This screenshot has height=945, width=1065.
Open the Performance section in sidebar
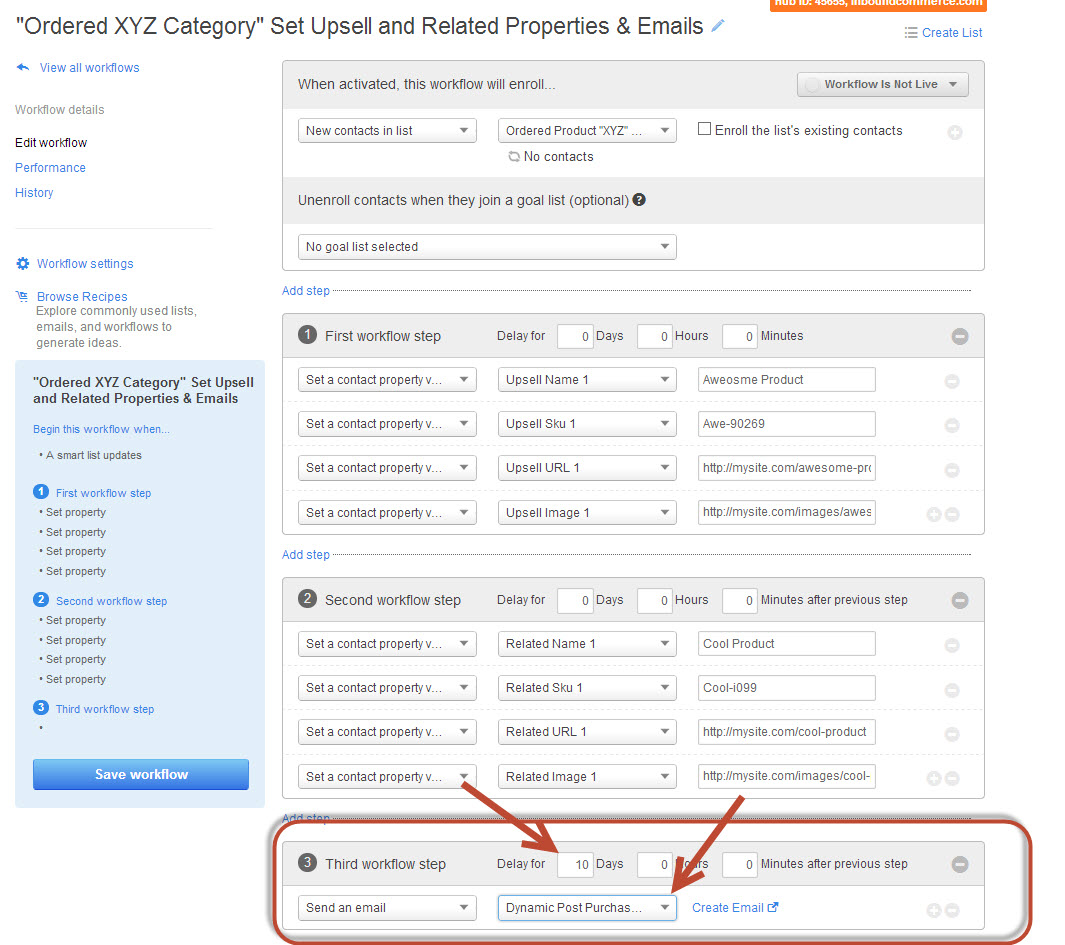[x=50, y=168]
